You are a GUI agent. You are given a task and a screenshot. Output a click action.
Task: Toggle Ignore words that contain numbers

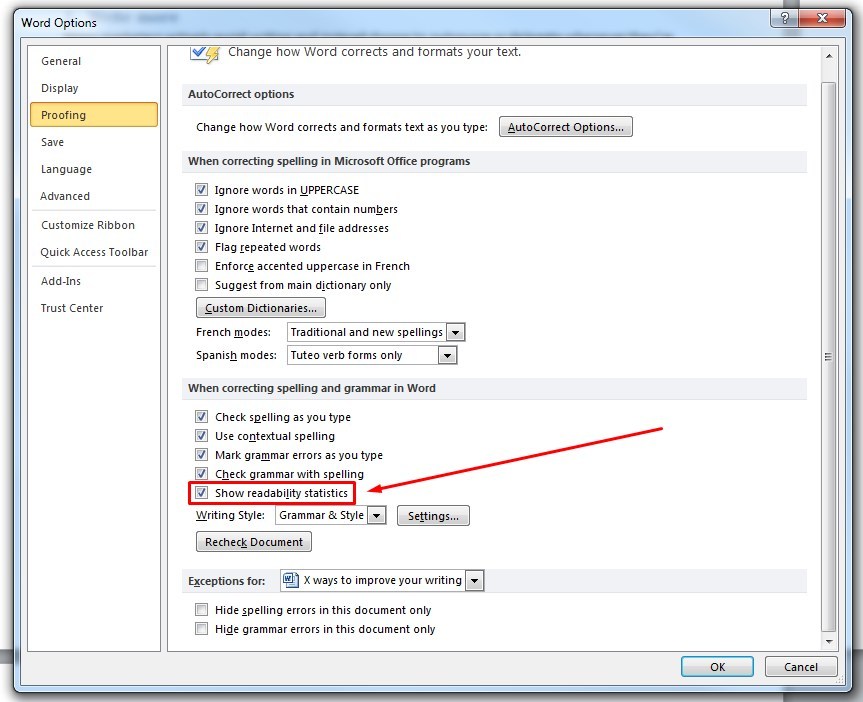coord(201,209)
